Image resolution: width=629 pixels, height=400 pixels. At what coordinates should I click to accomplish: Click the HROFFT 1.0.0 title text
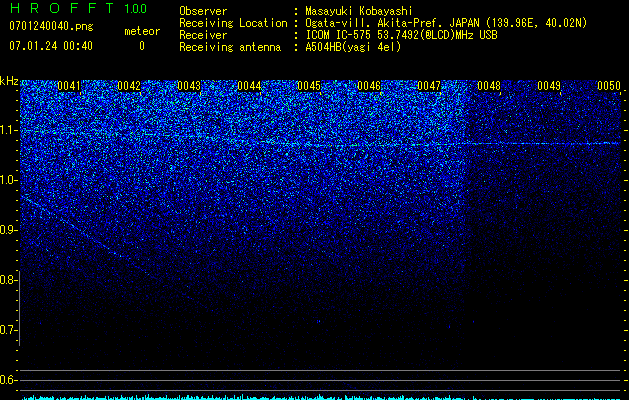[78, 8]
